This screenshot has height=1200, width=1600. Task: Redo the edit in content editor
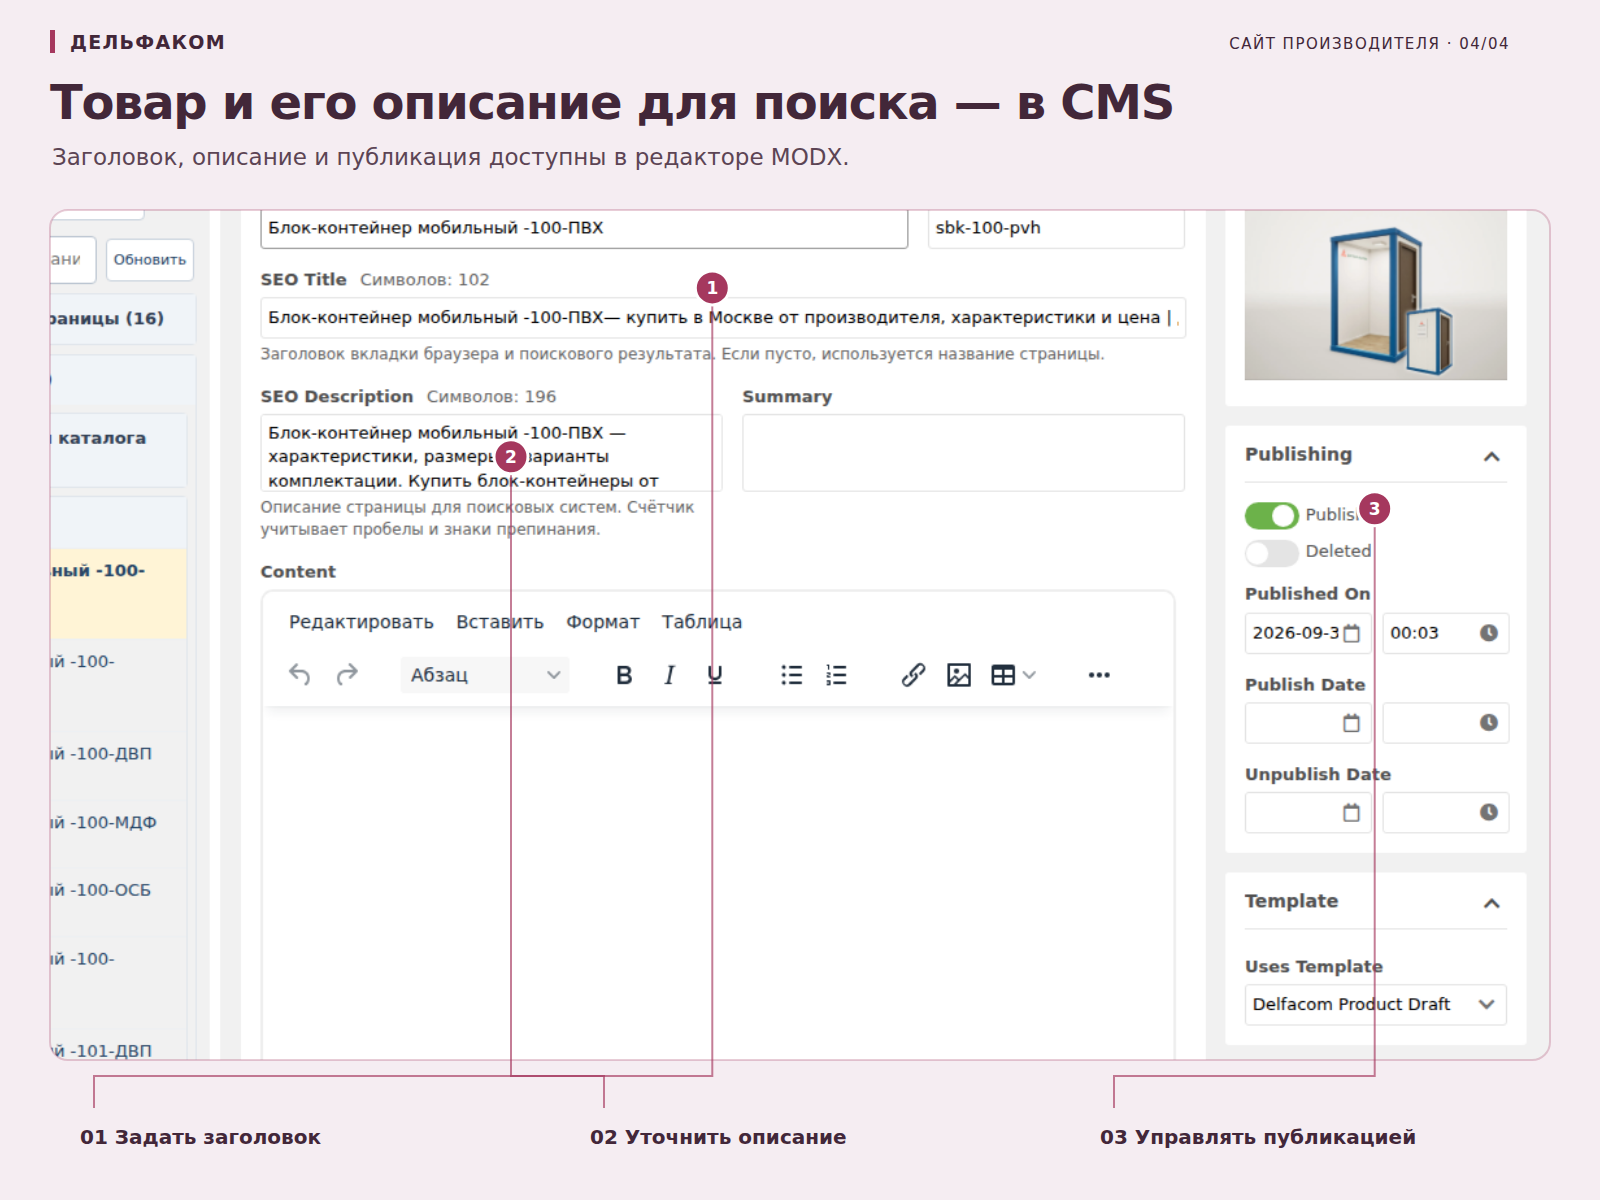[347, 675]
